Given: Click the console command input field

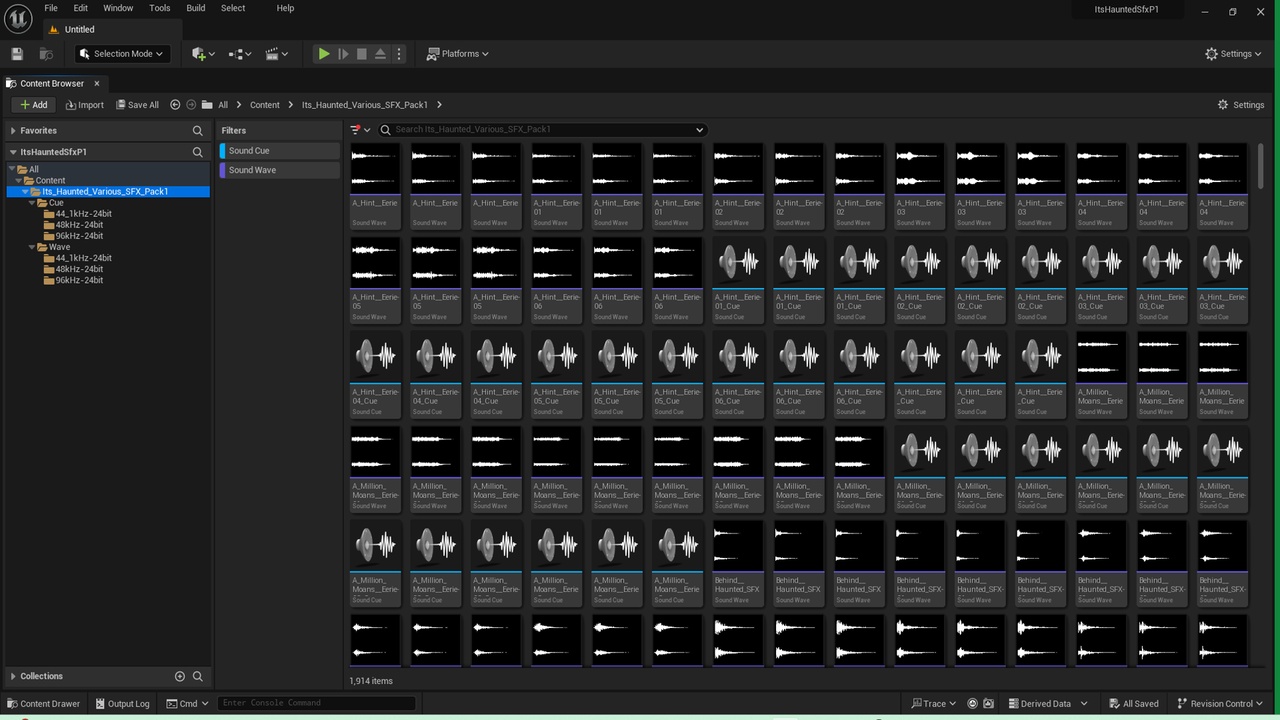Looking at the screenshot, I should point(316,704).
